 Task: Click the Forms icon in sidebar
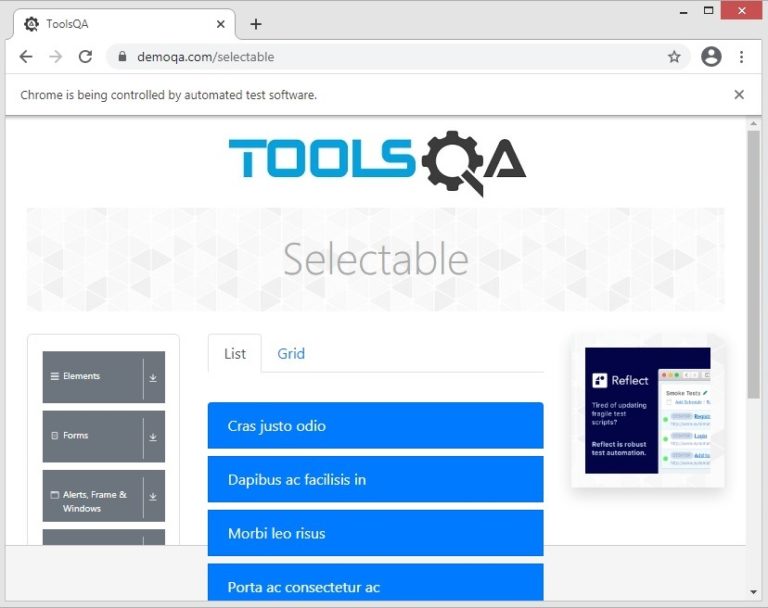click(x=54, y=436)
